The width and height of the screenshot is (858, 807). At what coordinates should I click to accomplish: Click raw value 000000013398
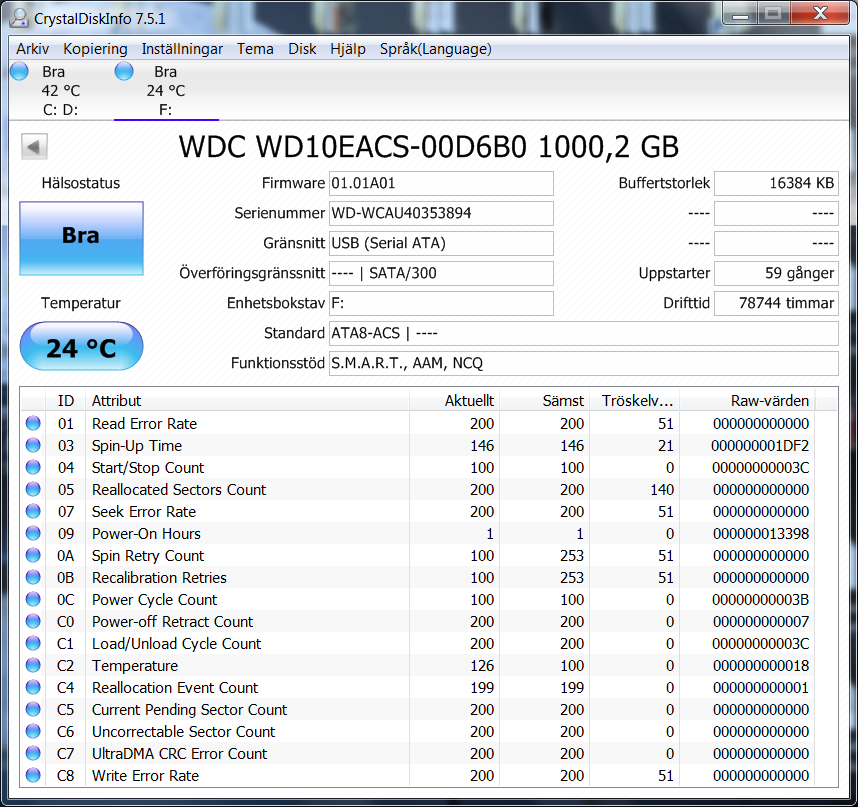click(x=761, y=533)
